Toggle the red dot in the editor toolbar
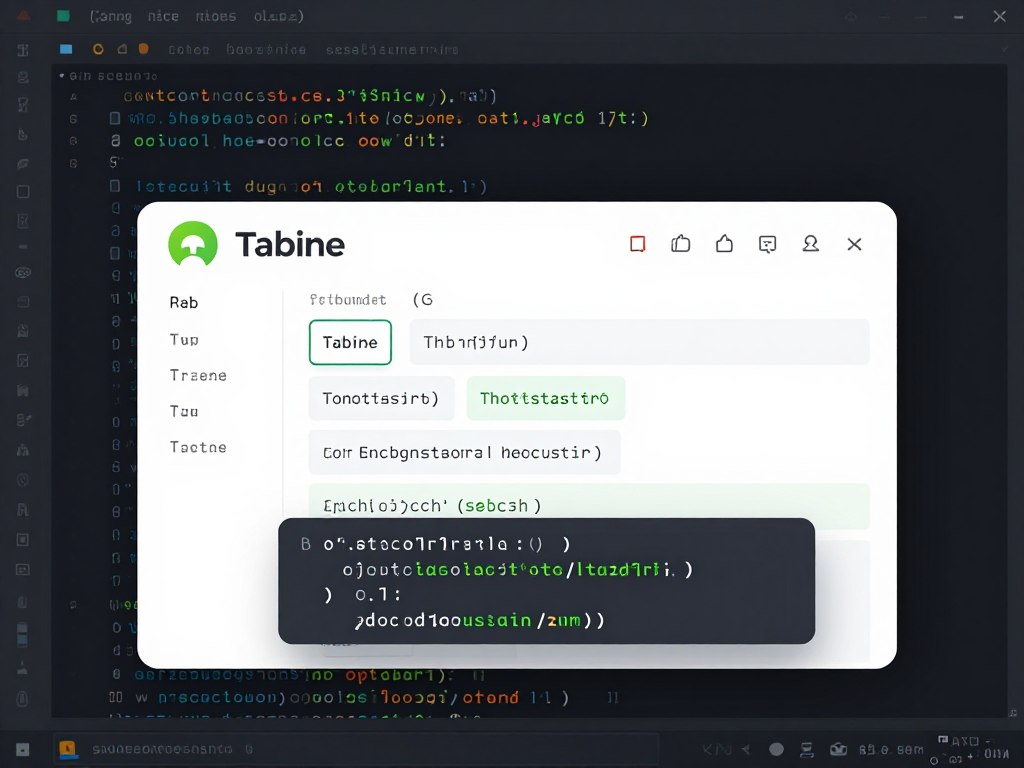 point(143,48)
